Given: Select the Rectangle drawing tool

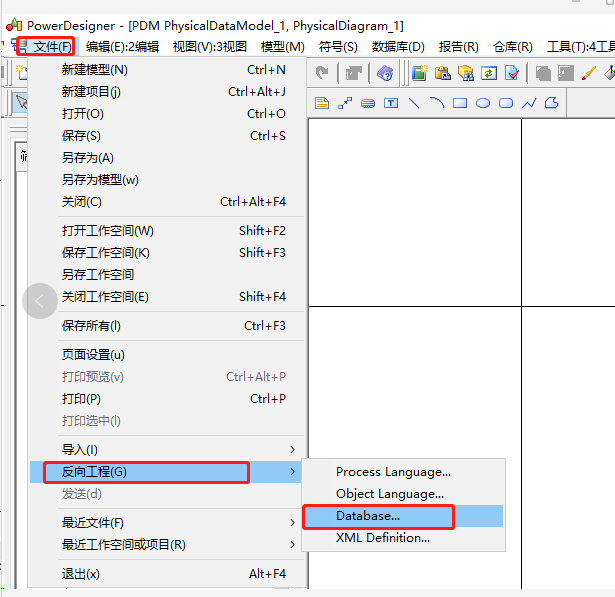Looking at the screenshot, I should click(x=460, y=103).
